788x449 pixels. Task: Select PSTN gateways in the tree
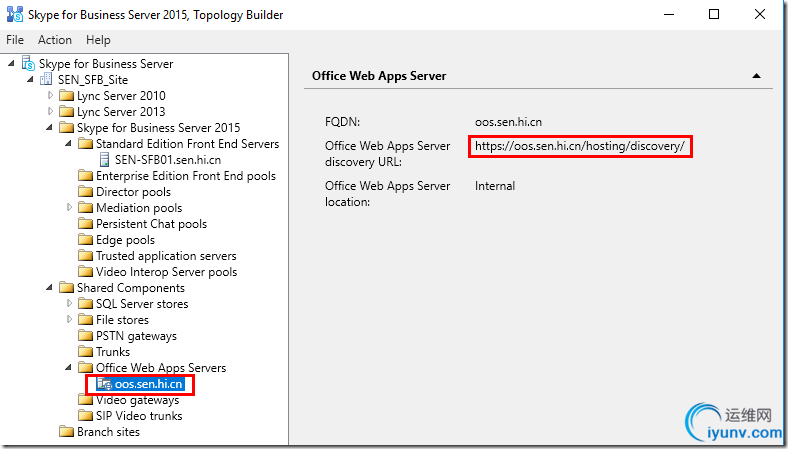[x=136, y=336]
